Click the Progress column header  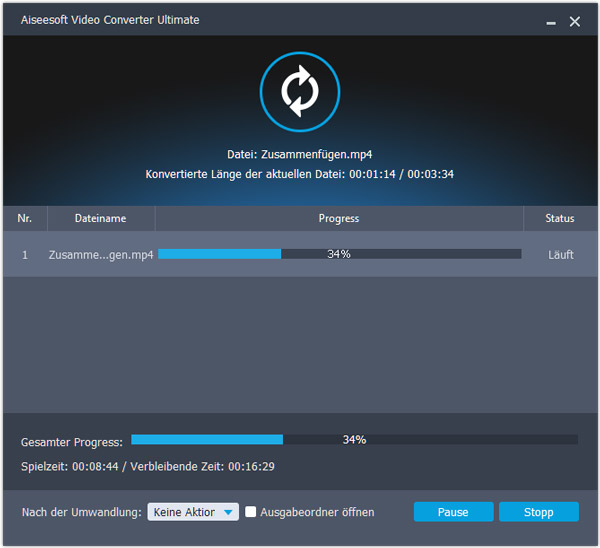click(x=338, y=218)
